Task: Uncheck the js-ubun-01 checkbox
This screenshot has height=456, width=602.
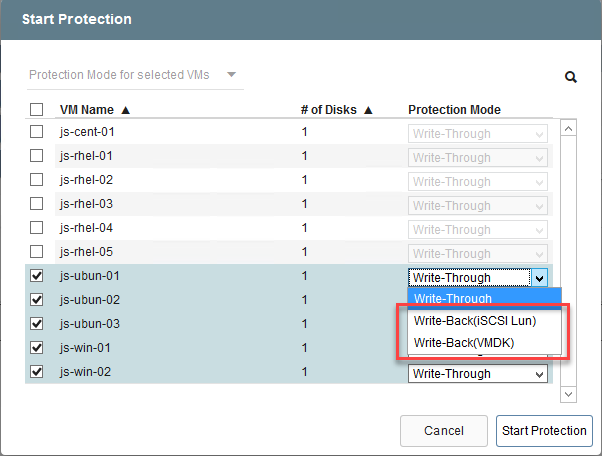Action: pyautogui.click(x=37, y=276)
